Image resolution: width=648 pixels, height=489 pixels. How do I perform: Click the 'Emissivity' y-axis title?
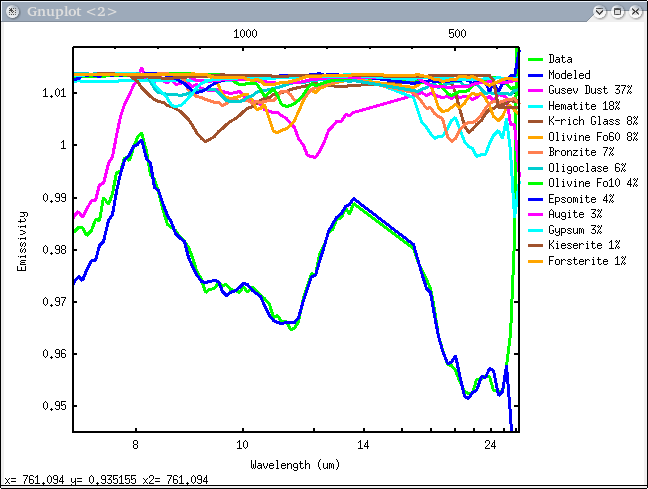22,241
